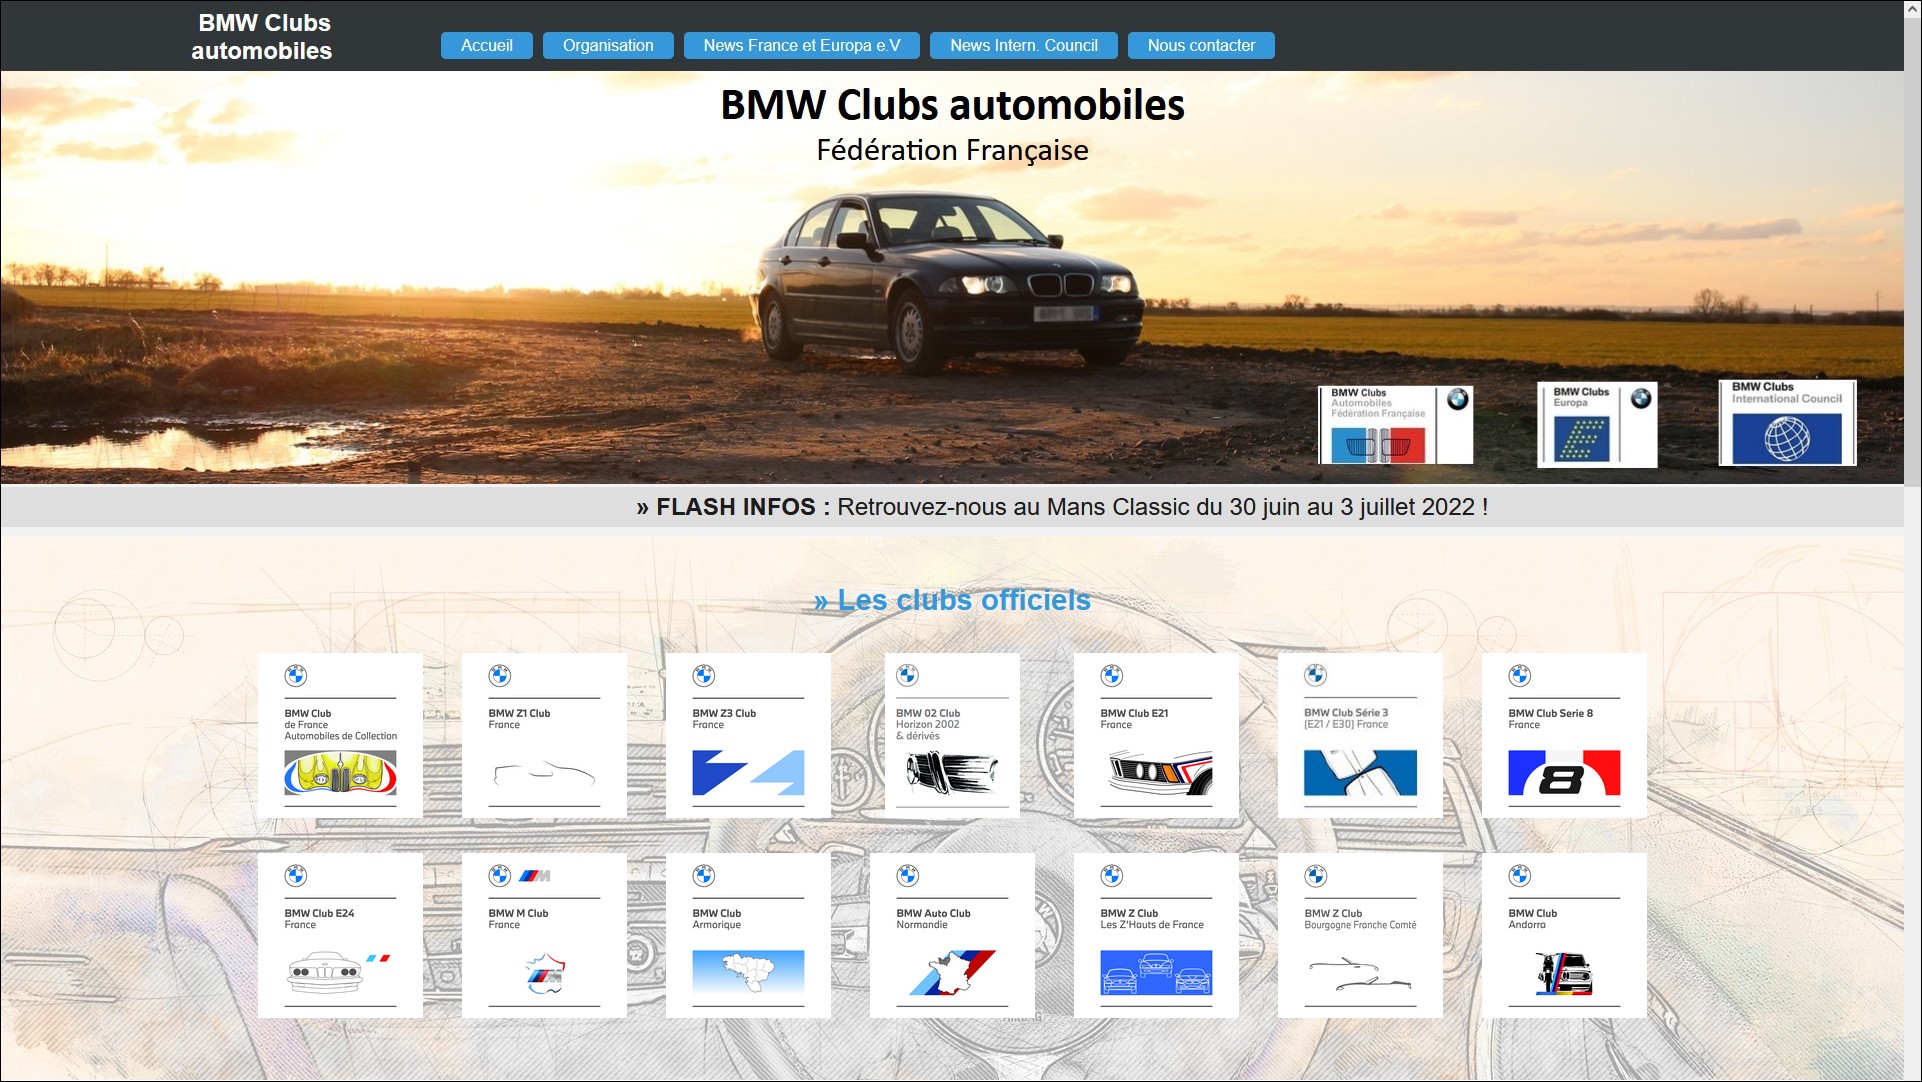The height and width of the screenshot is (1082, 1922).
Task: Click the BMW Clubs automobiles site title
Action: (262, 37)
